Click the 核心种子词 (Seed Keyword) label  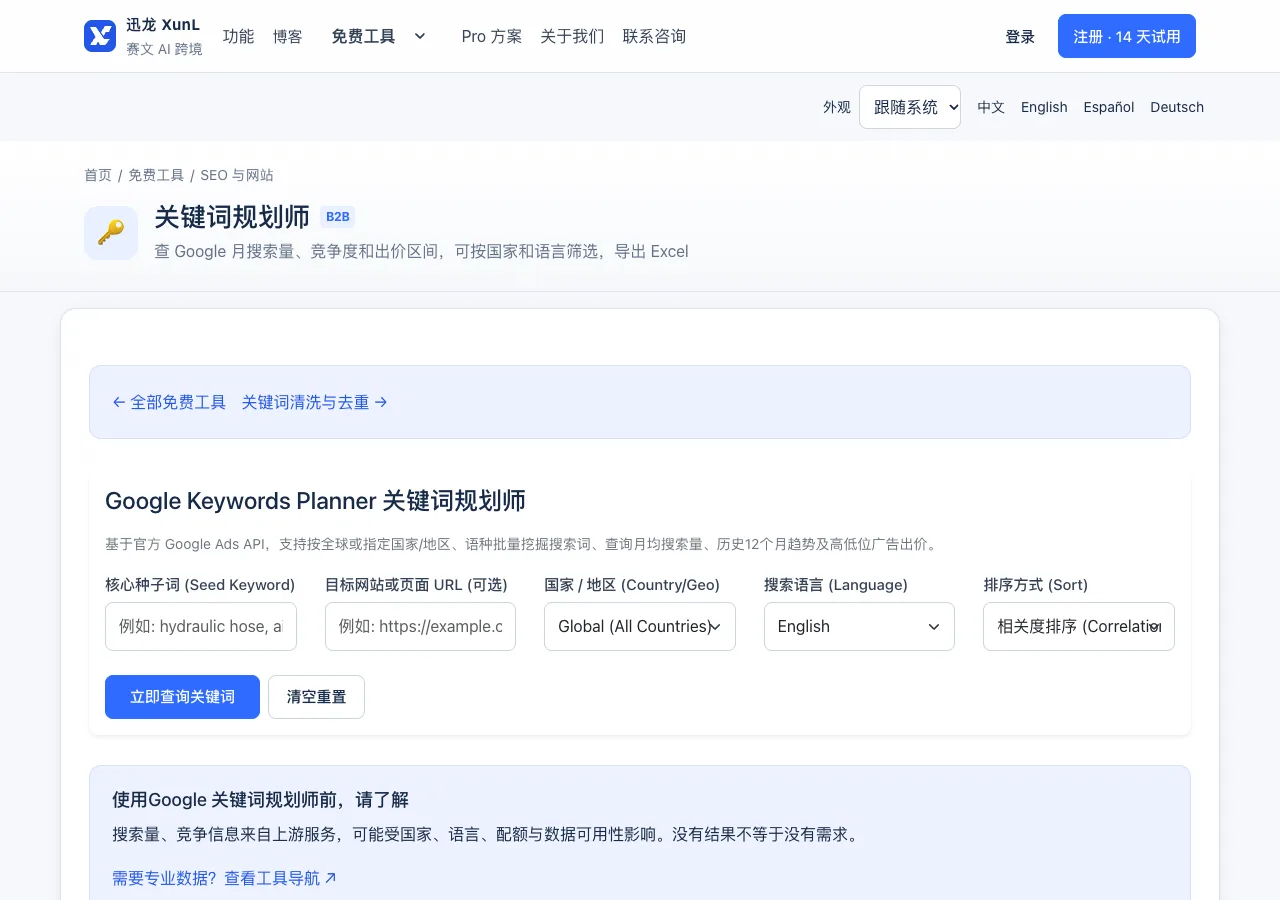pyautogui.click(x=200, y=585)
